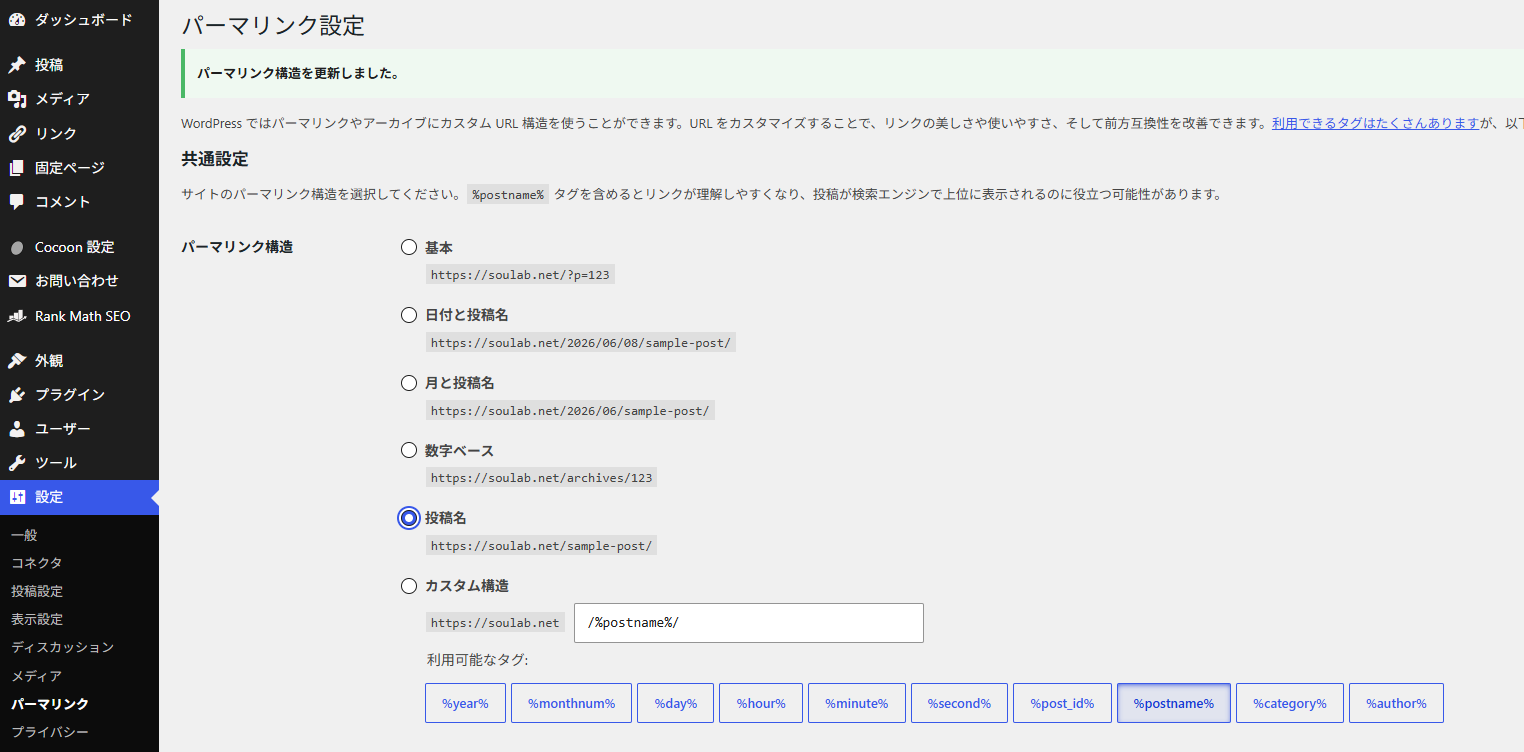The image size is (1524, 752).
Task: Open the 外観 menu
Action: click(x=79, y=360)
